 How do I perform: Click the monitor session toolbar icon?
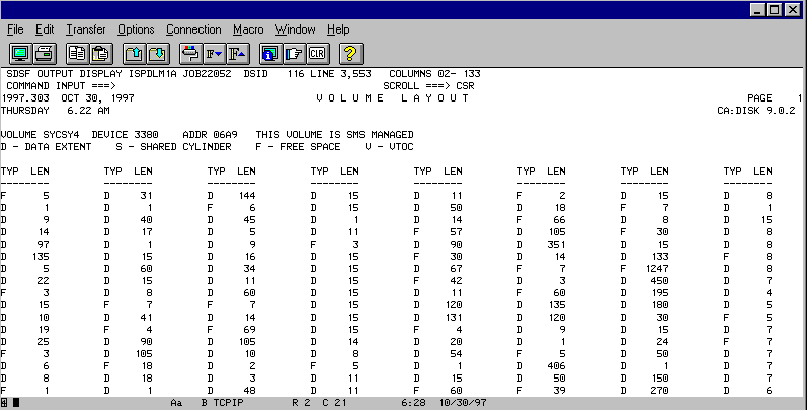21,54
